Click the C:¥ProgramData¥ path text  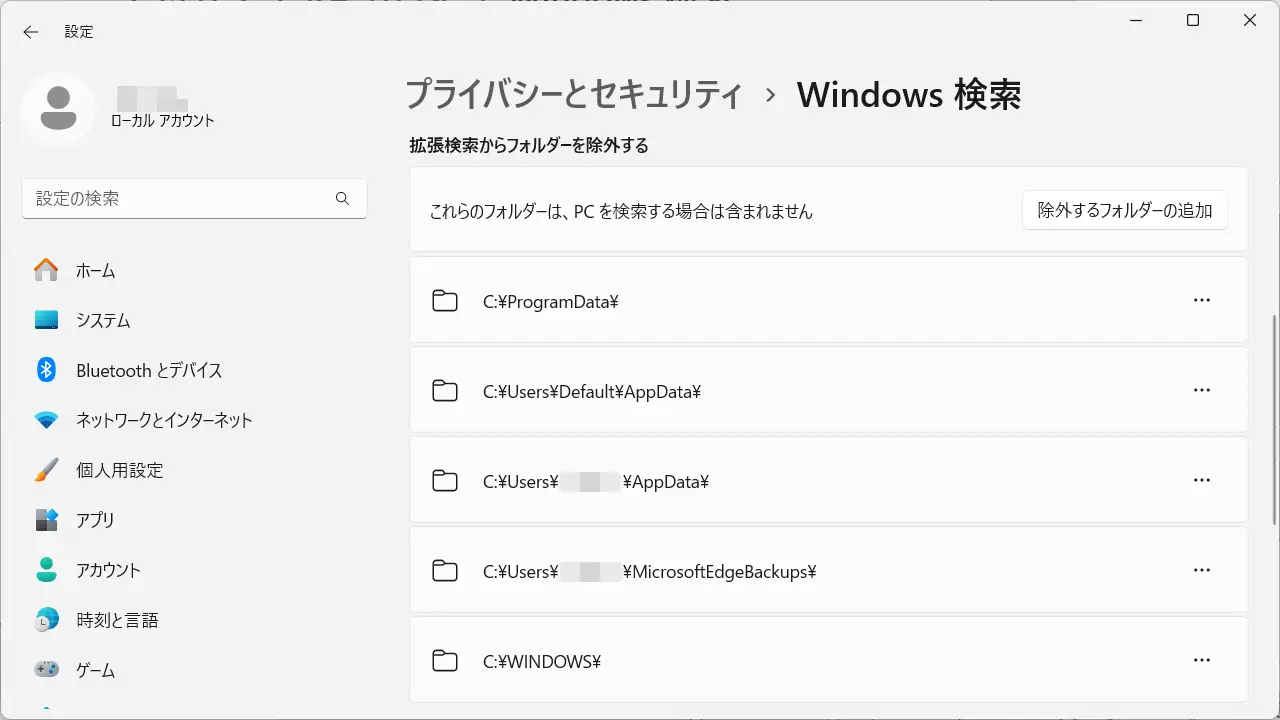tap(551, 301)
